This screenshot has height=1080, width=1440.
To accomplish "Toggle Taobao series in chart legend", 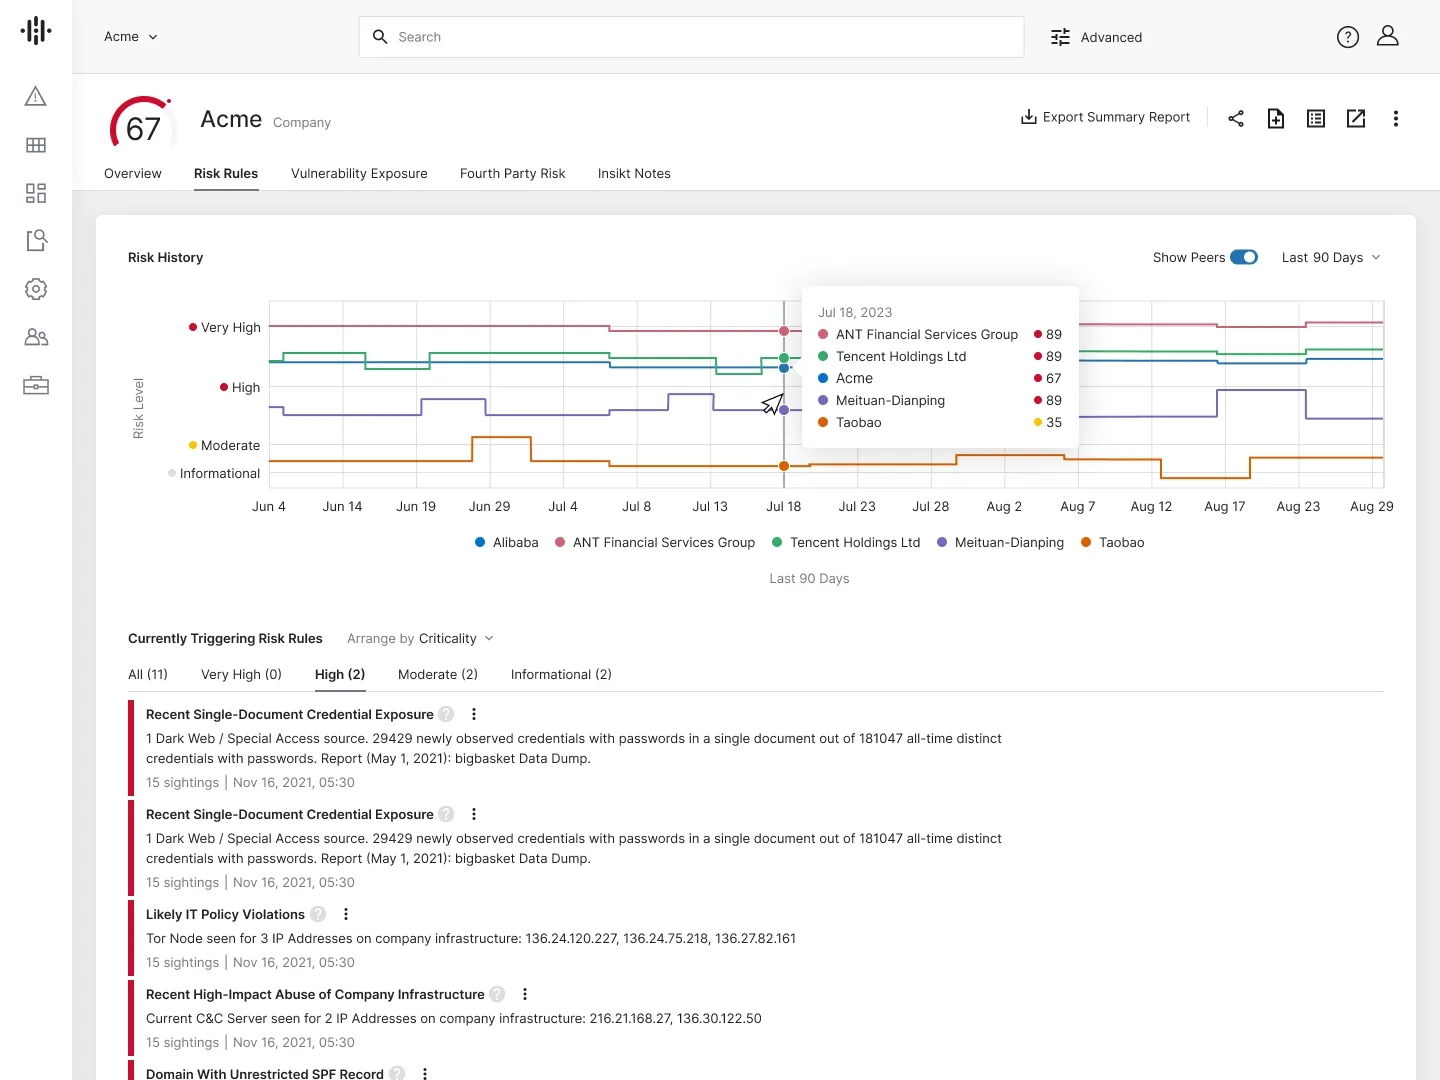I will point(1112,542).
